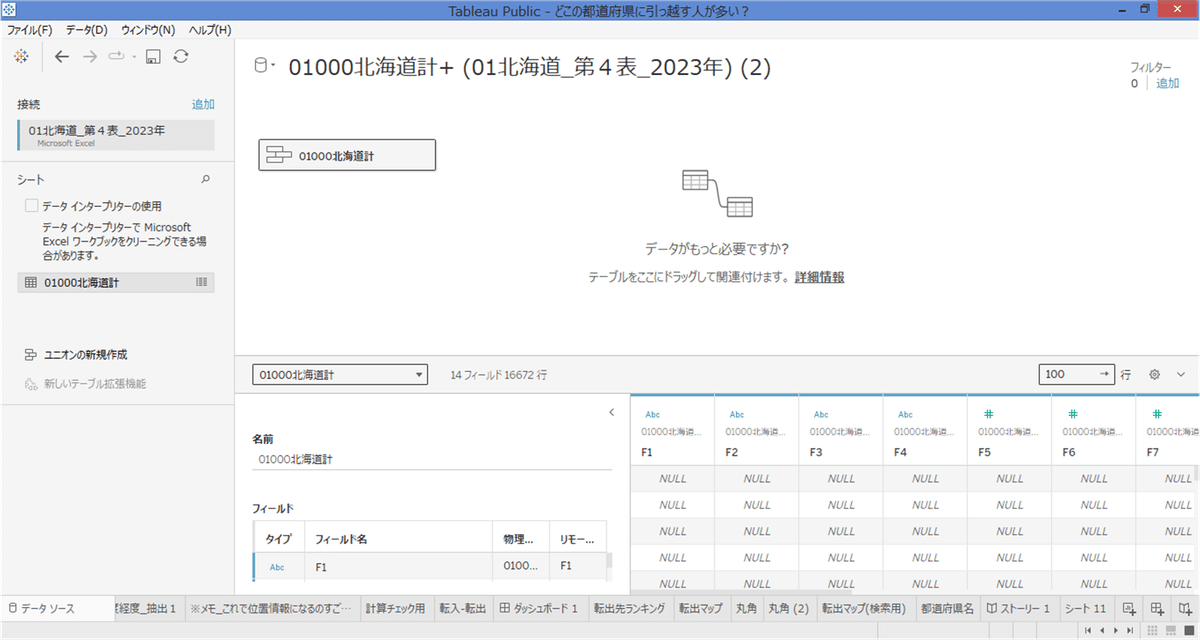Search sheets with the magnifier icon

tap(206, 180)
